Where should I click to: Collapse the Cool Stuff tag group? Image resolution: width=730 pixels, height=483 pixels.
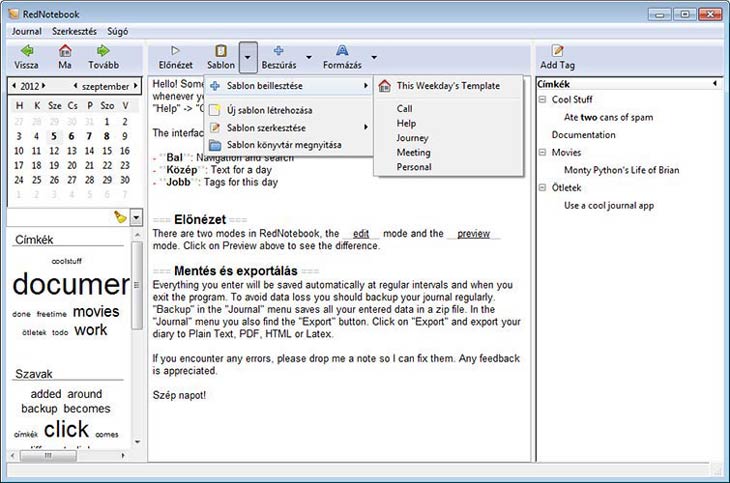543,100
